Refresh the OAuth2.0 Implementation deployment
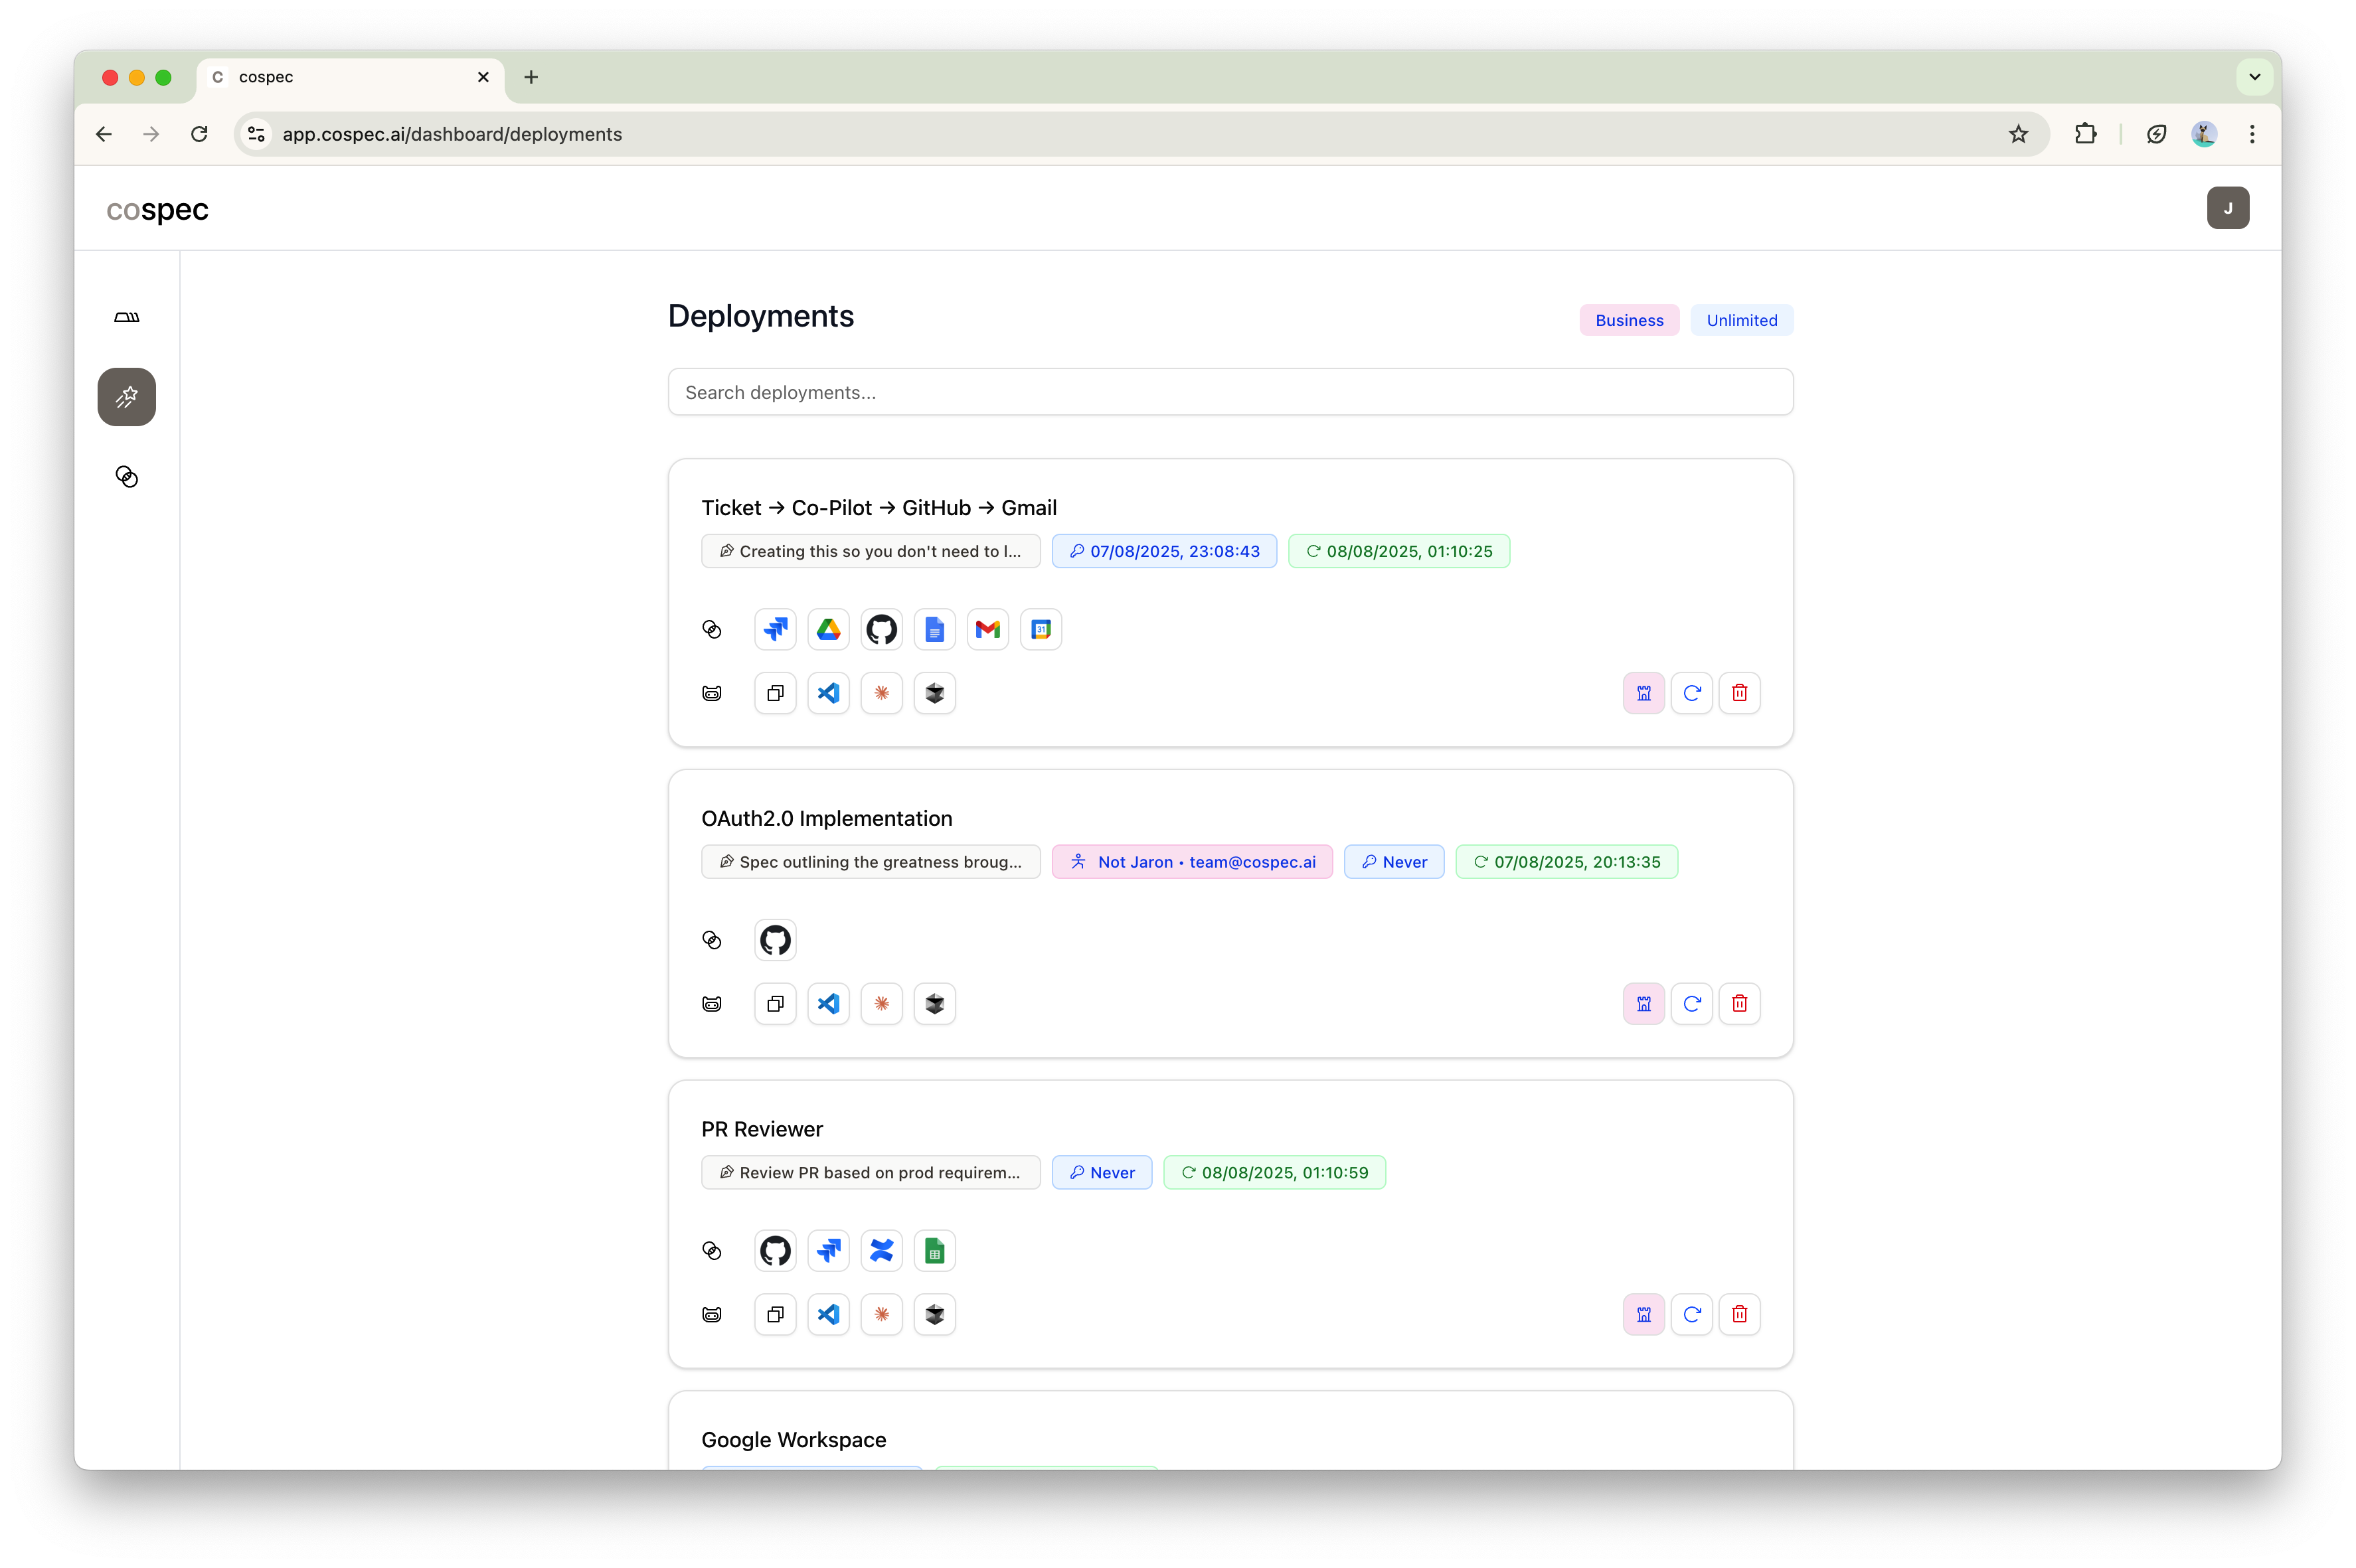The image size is (2356, 1568). (1691, 1004)
